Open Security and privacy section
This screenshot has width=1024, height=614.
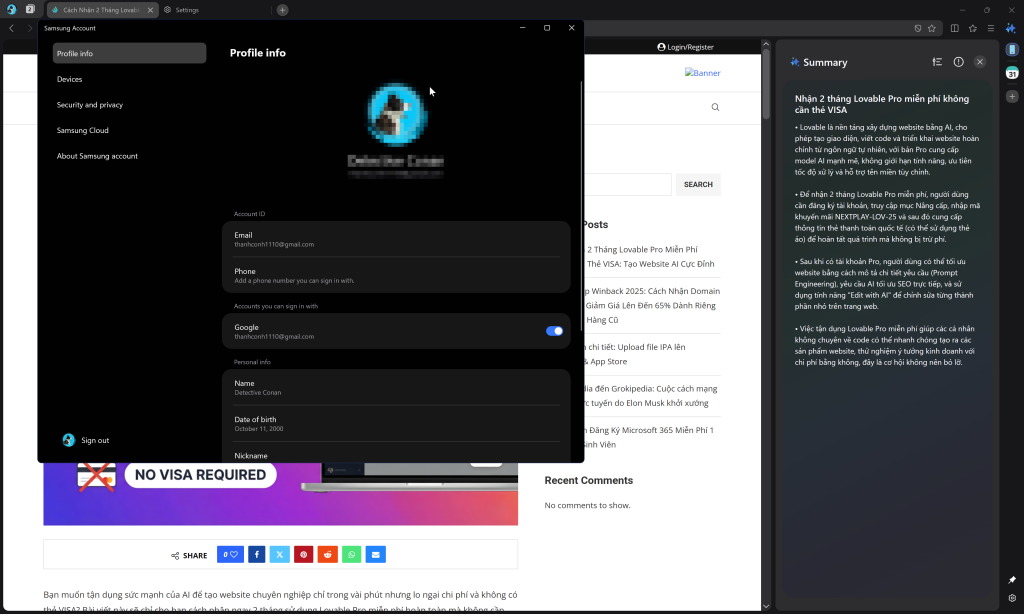[90, 105]
